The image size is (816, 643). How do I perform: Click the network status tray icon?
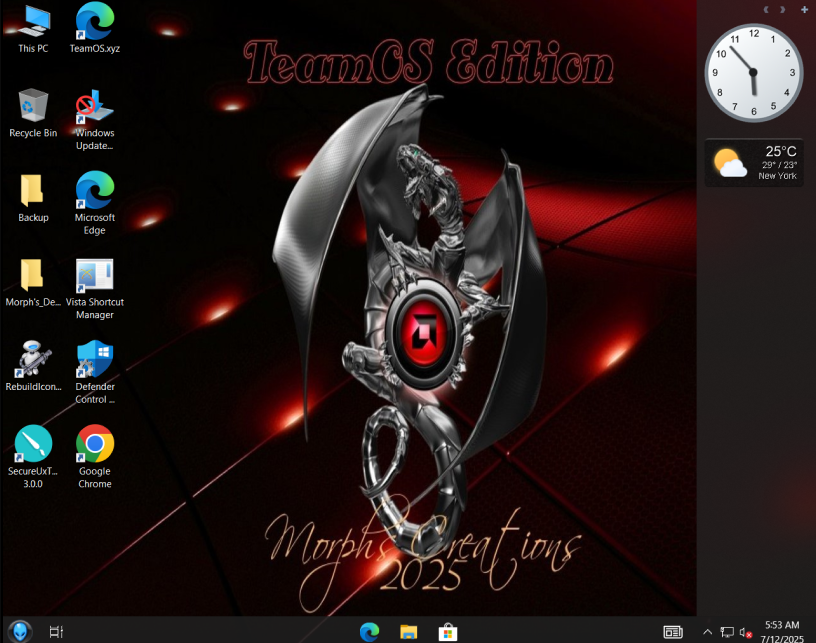click(726, 632)
